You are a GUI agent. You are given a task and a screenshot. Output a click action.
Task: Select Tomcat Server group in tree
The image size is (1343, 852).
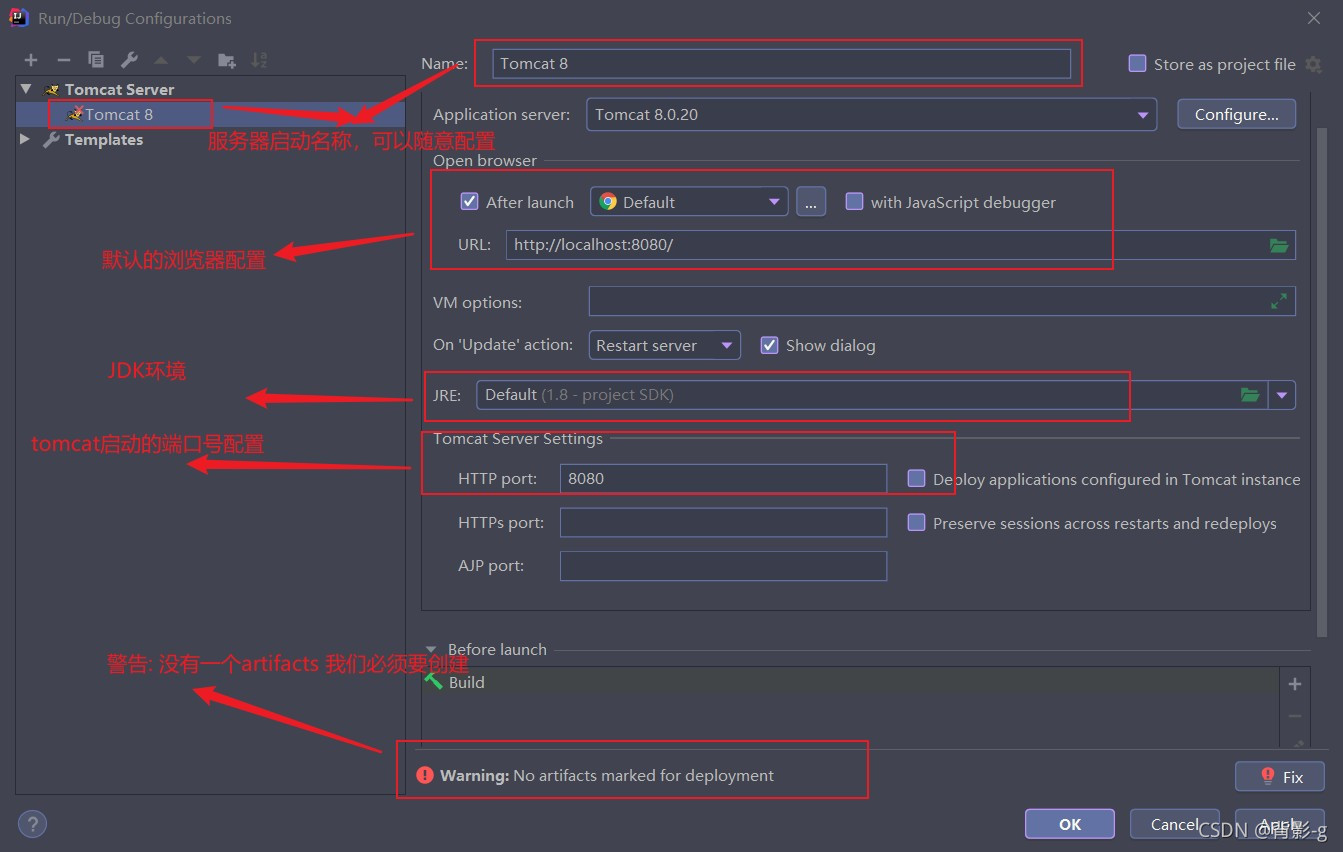coord(120,89)
